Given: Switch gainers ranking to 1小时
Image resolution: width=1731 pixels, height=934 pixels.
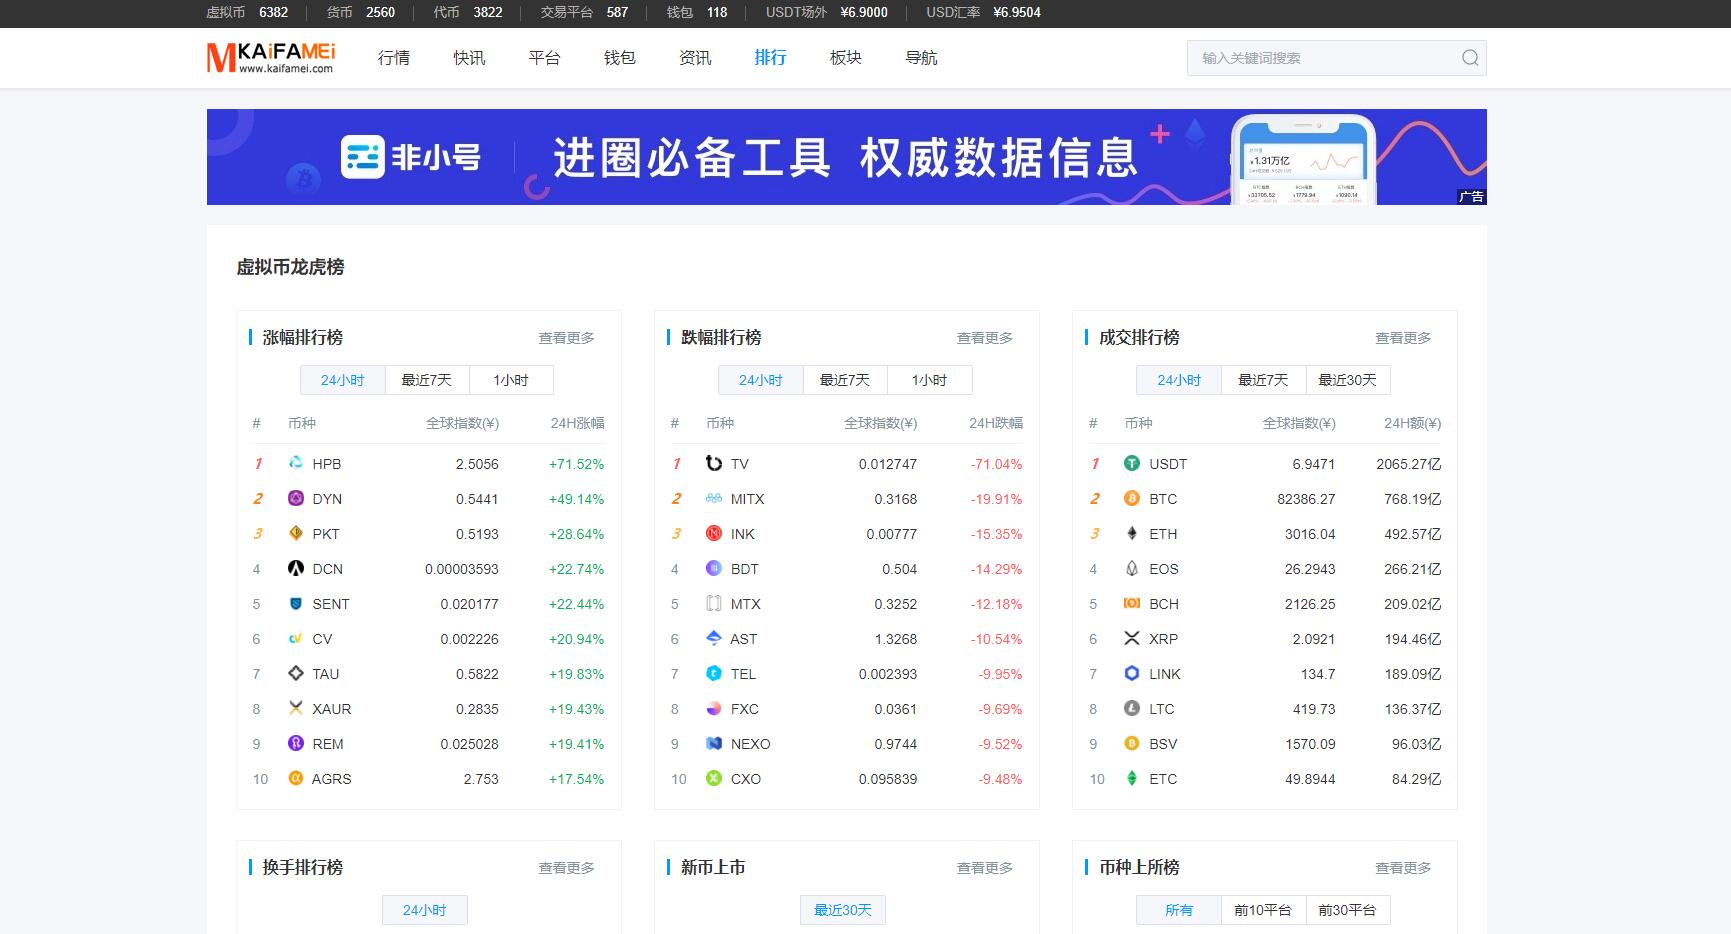Looking at the screenshot, I should (510, 380).
